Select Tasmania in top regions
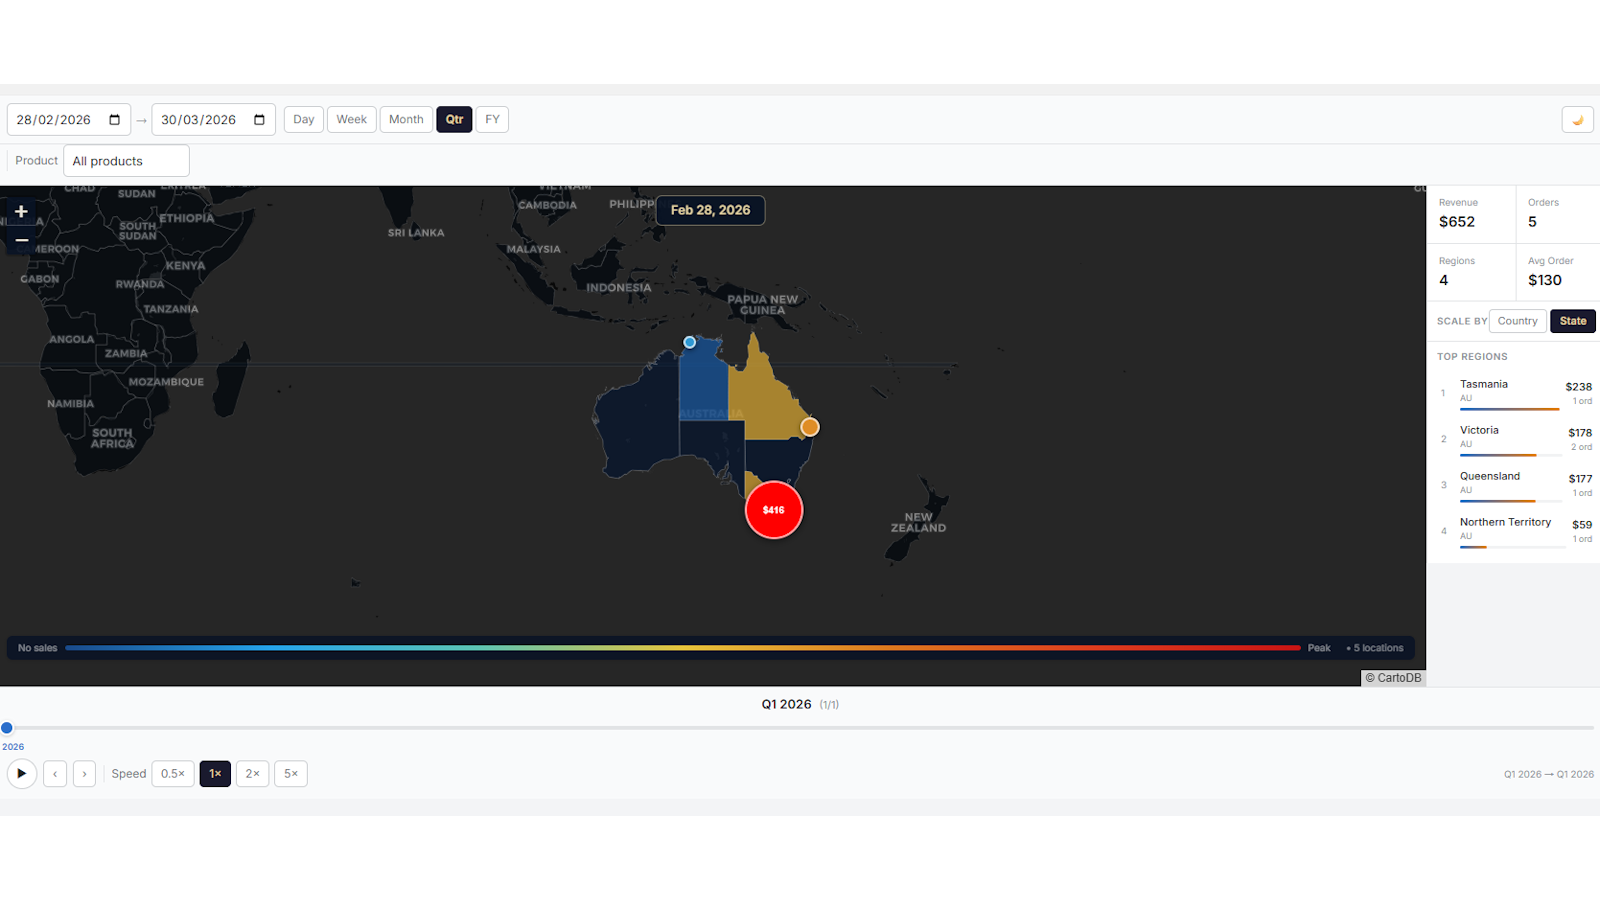The image size is (1600, 900). coord(1514,393)
